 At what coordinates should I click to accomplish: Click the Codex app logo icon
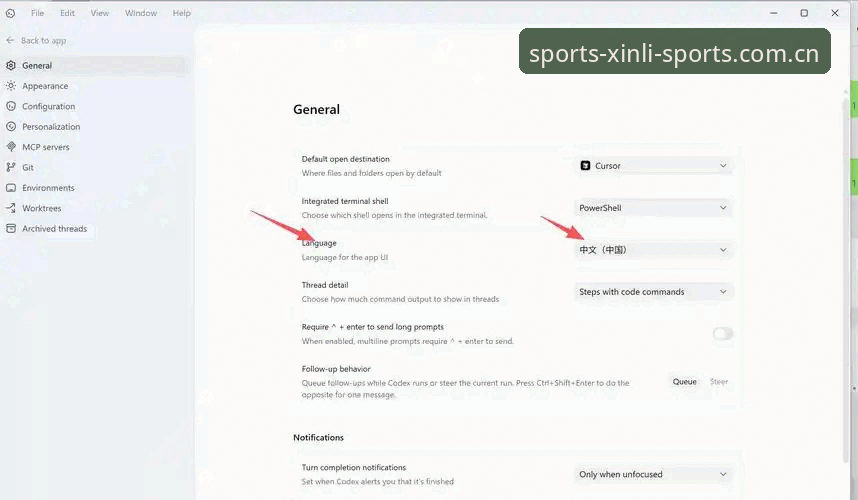pyautogui.click(x=10, y=13)
